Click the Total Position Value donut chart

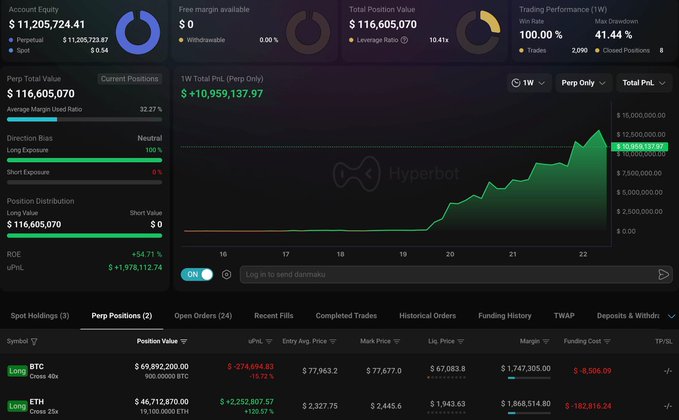(x=479, y=32)
